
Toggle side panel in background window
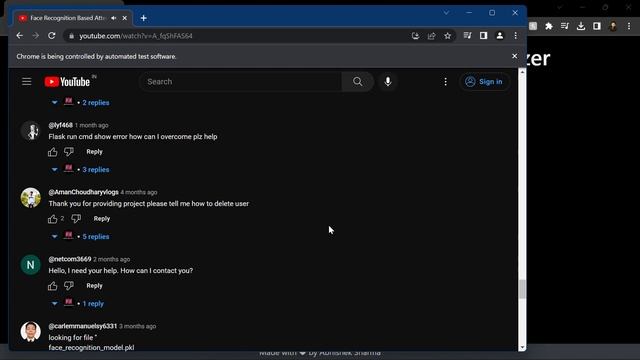597,26
